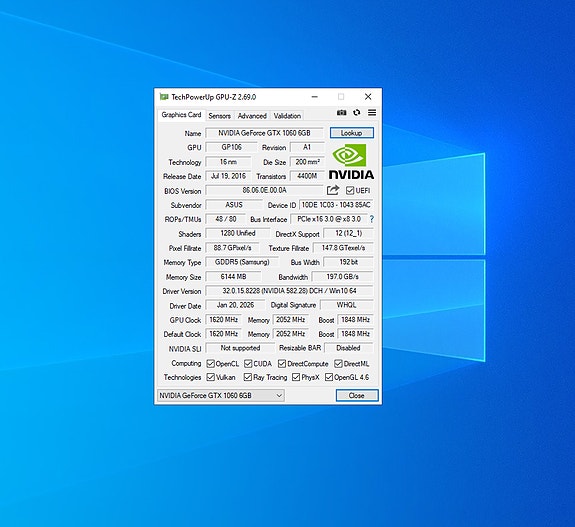Click the Technology value 16 nm
Image resolution: width=575 pixels, height=527 pixels.
click(x=228, y=162)
